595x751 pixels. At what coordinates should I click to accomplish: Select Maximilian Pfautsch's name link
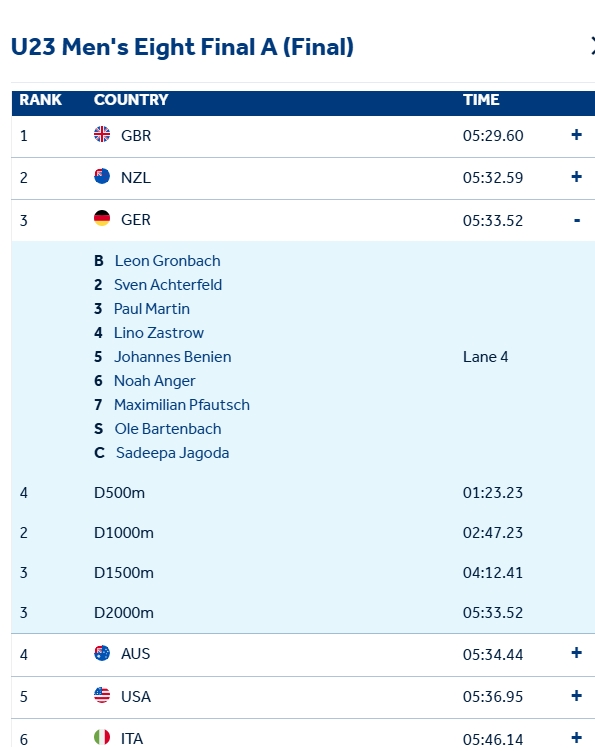pyautogui.click(x=182, y=405)
